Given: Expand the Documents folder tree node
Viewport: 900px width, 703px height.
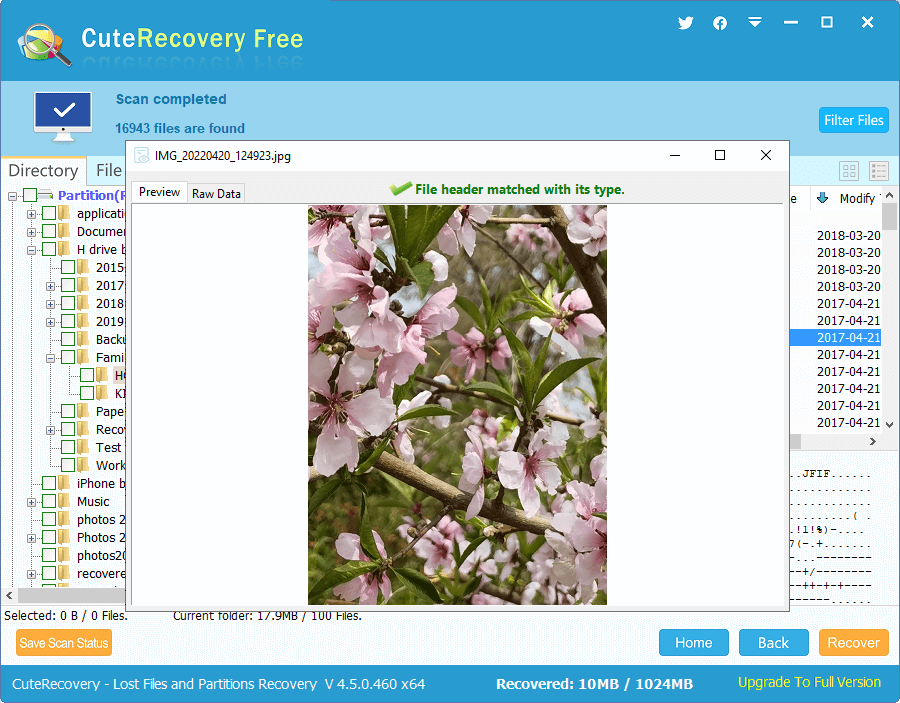Looking at the screenshot, I should click(32, 232).
